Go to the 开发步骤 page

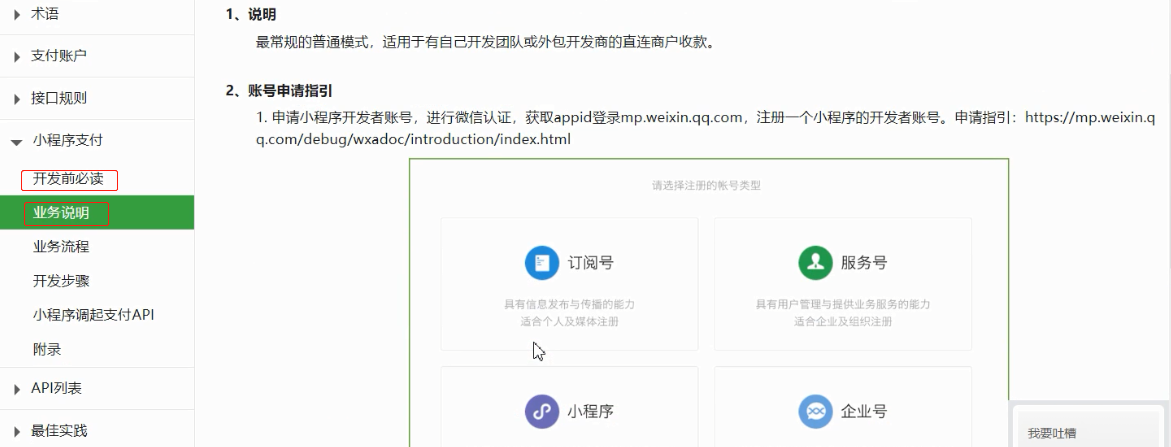[61, 281]
